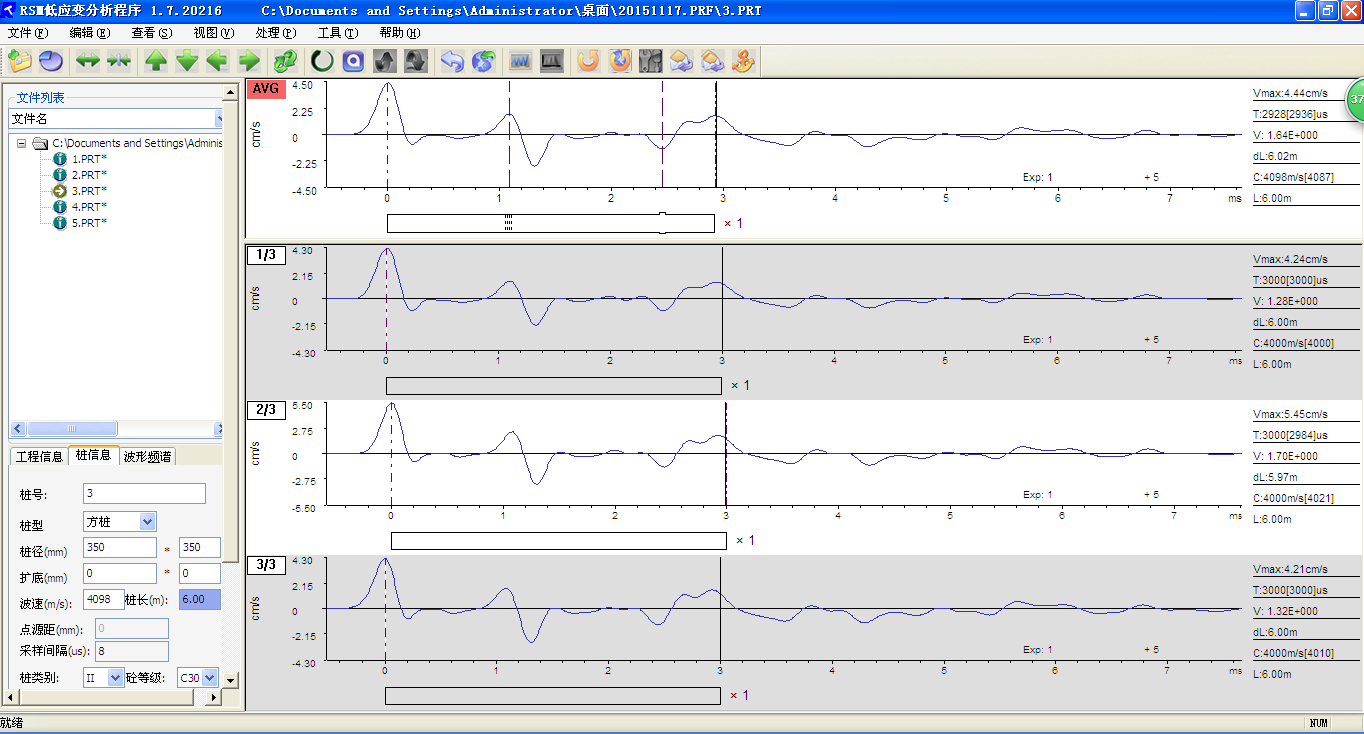Click the dark green circular ring icon

[x=322, y=61]
